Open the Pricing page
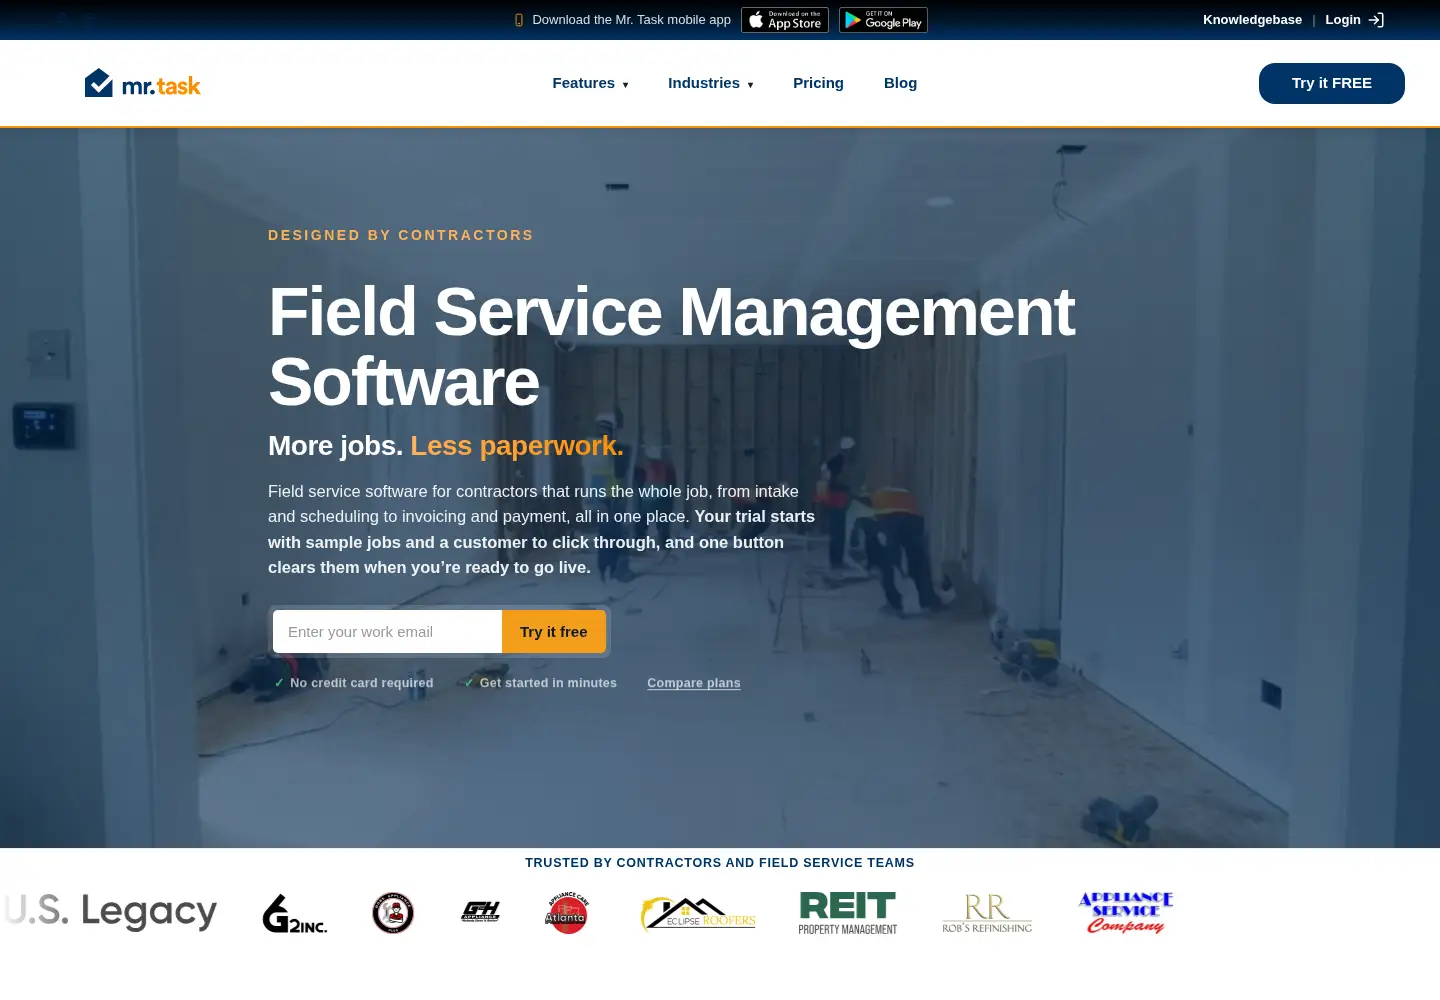Viewport: 1440px width, 1000px height. (x=818, y=83)
